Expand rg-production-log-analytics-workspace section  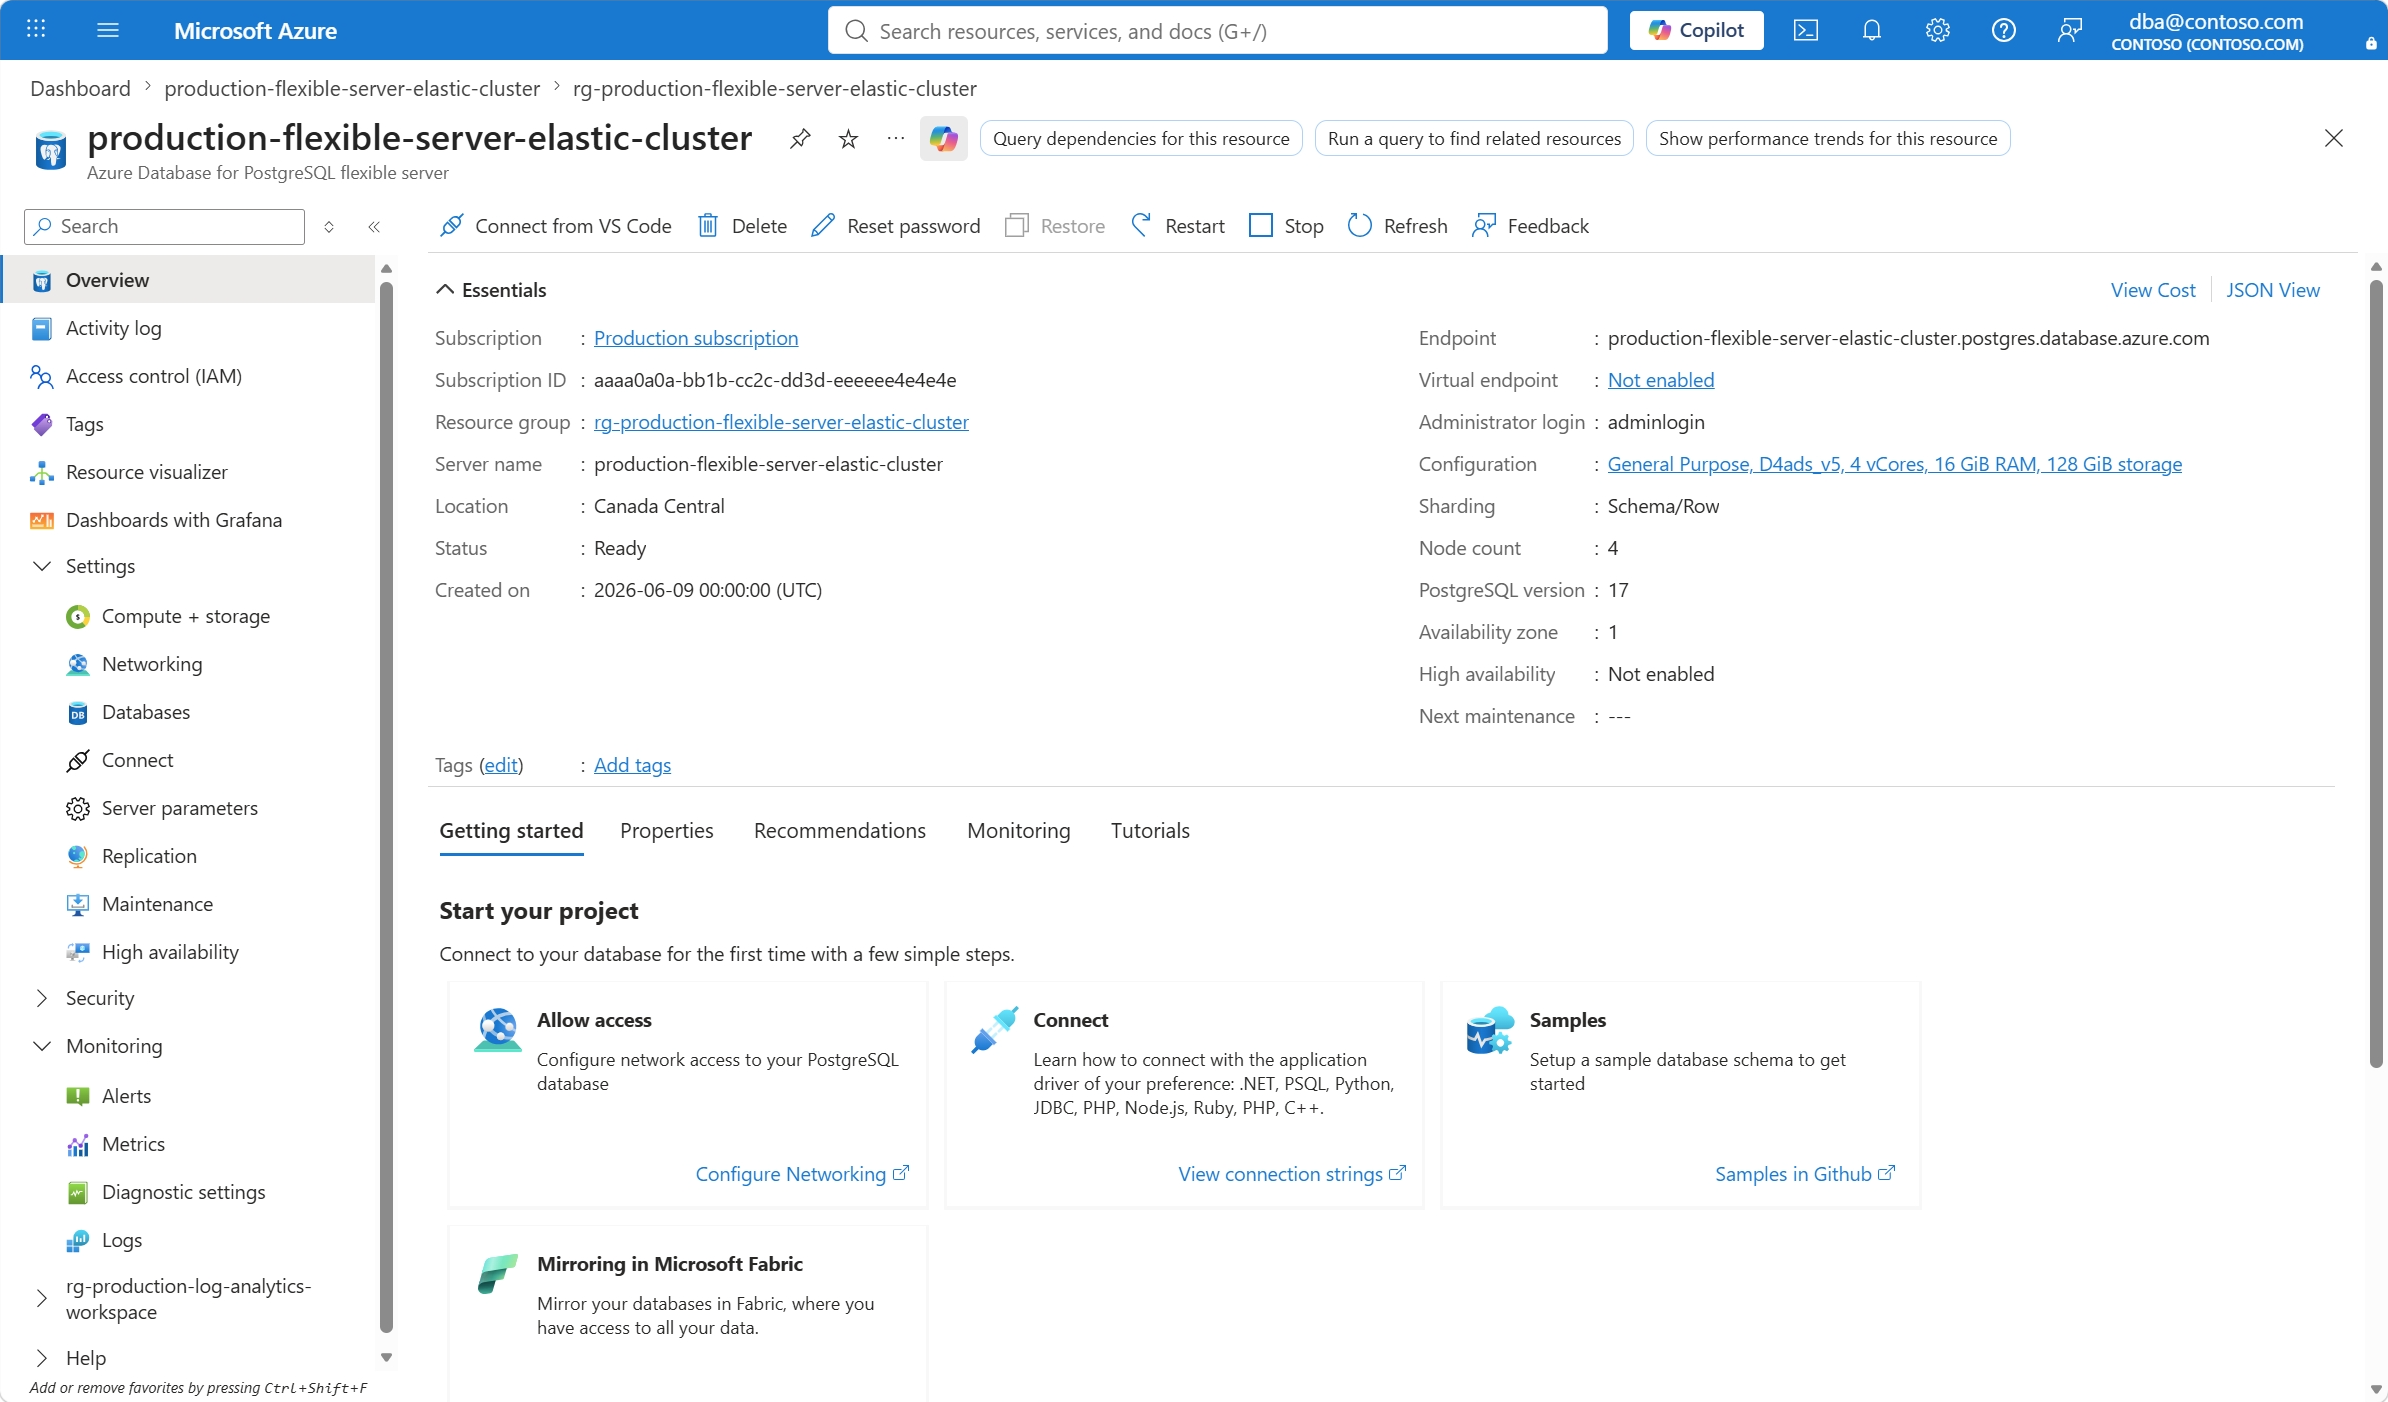(42, 1299)
